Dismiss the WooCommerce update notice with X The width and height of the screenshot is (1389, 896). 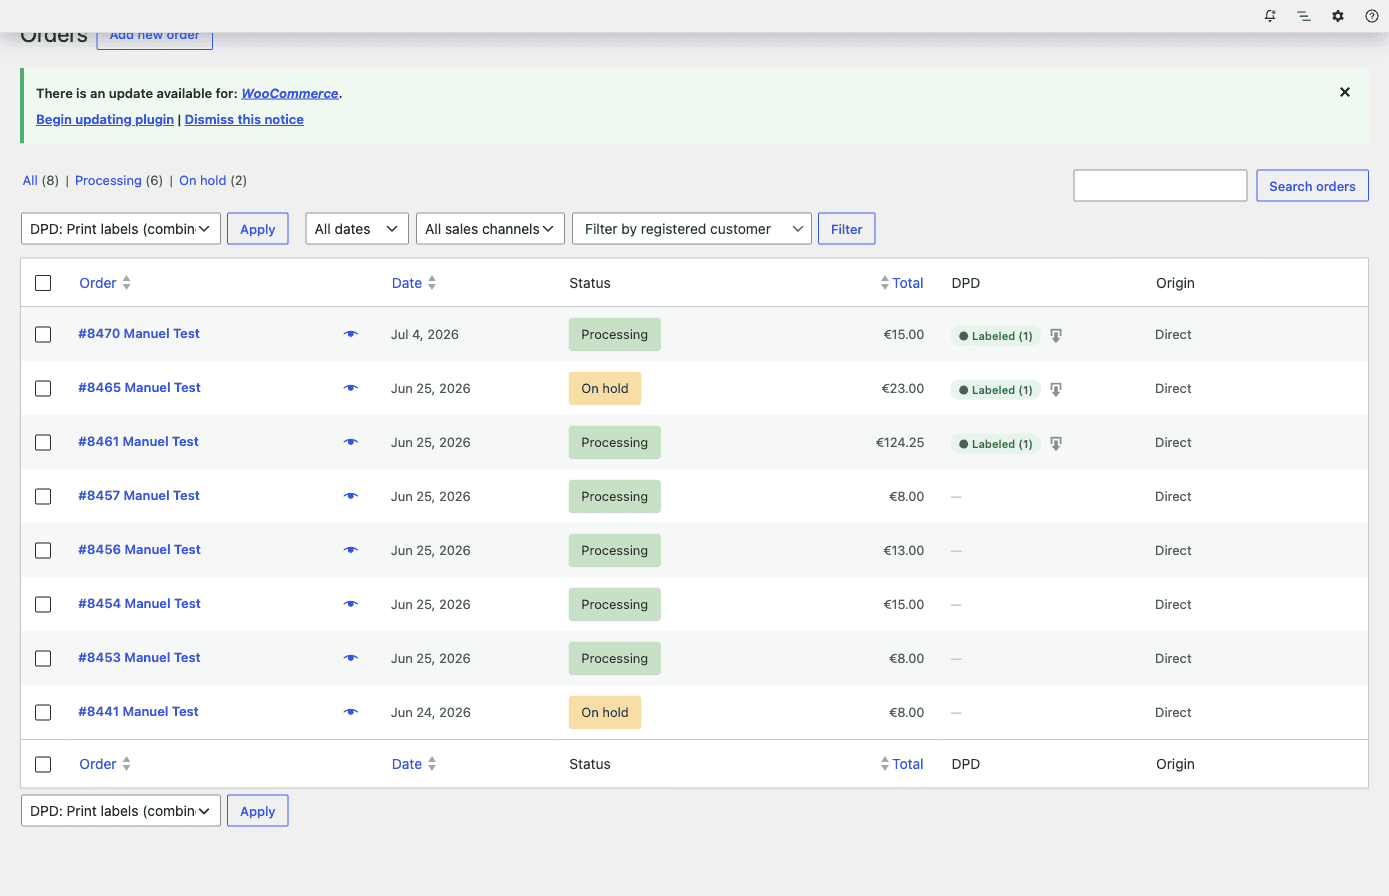click(x=1345, y=92)
